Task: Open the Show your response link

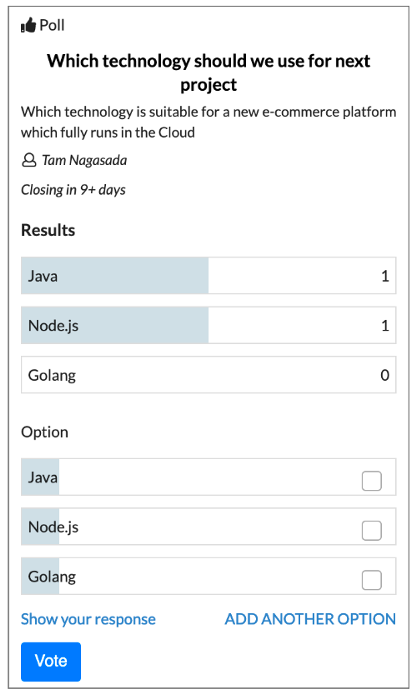Action: 88,619
